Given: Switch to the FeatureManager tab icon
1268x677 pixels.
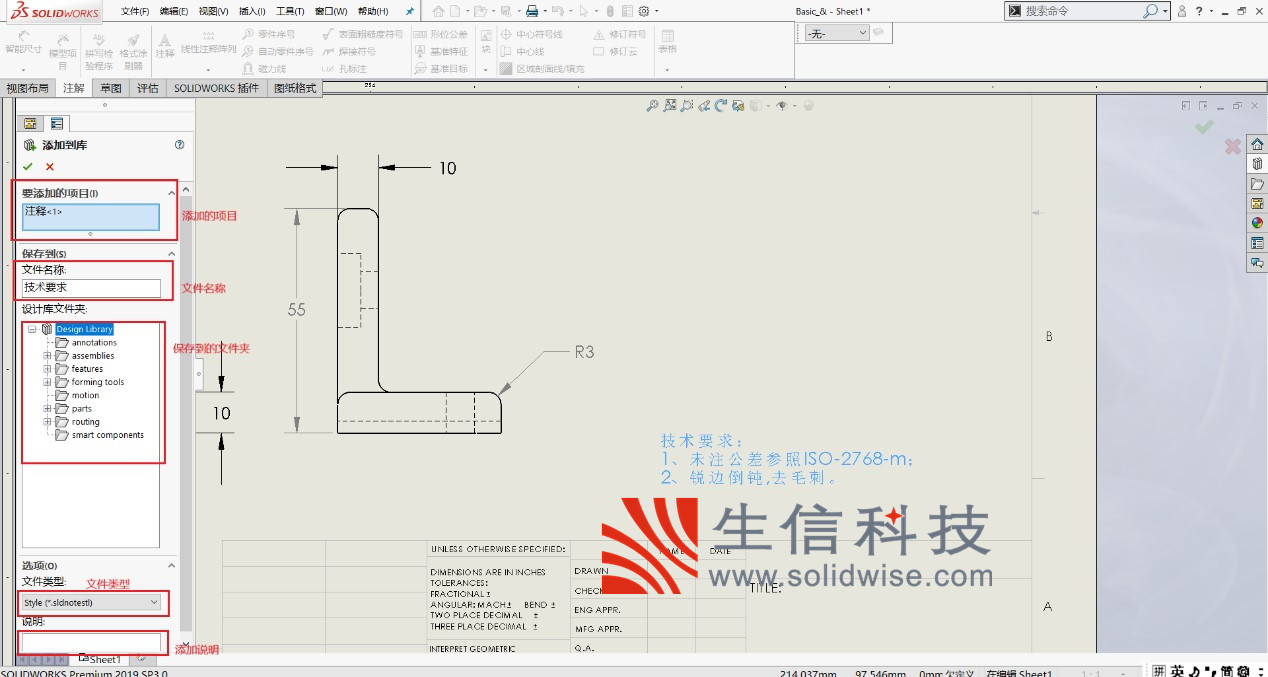Looking at the screenshot, I should point(30,124).
